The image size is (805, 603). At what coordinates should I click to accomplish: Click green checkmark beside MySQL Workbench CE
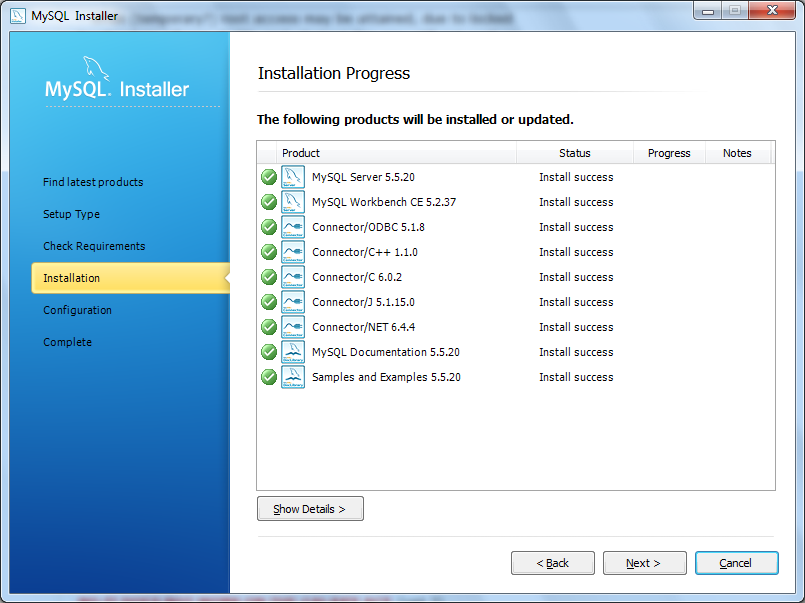(x=269, y=202)
